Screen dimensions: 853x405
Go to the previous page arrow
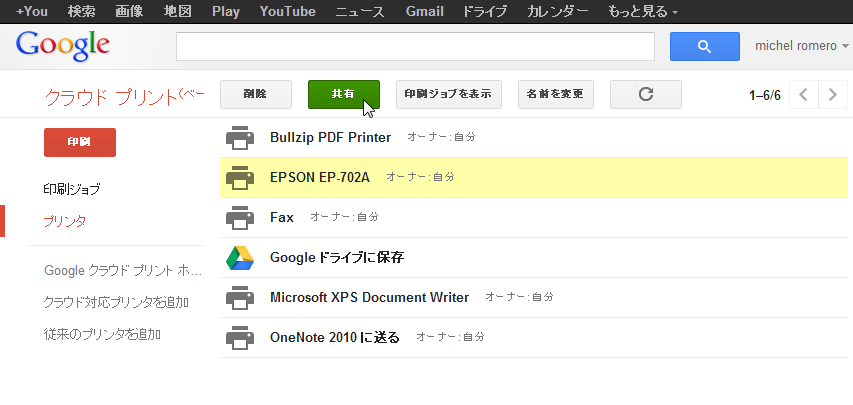pos(803,95)
